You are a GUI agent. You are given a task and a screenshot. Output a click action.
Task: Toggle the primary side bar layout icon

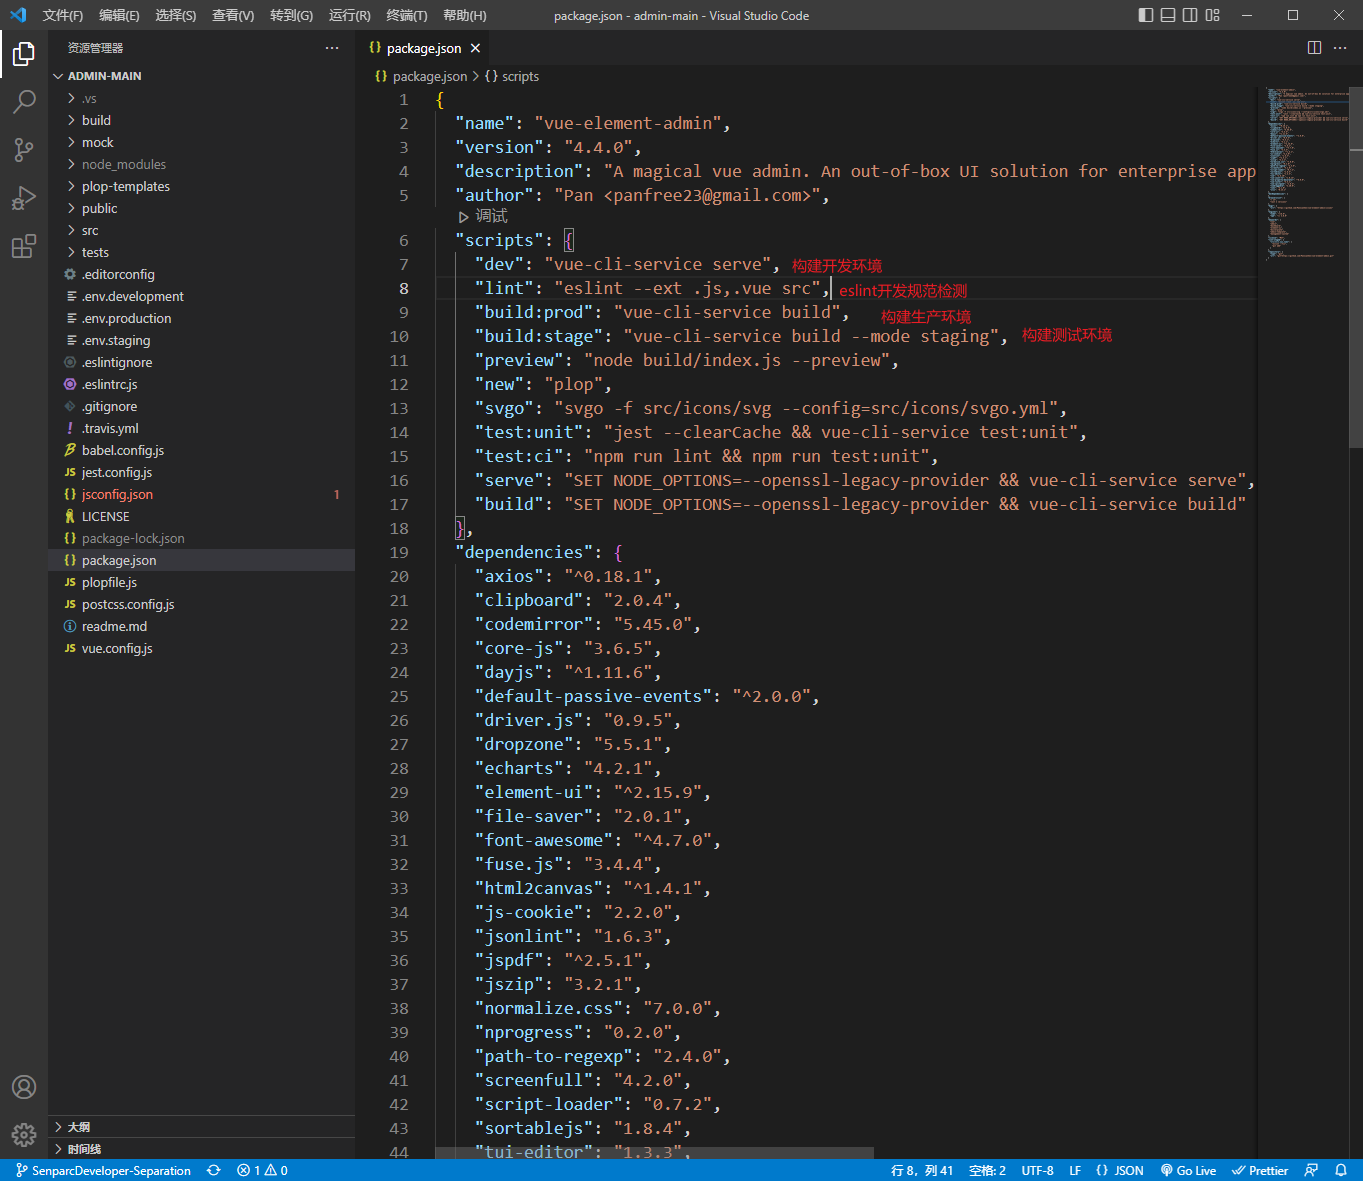click(1146, 15)
